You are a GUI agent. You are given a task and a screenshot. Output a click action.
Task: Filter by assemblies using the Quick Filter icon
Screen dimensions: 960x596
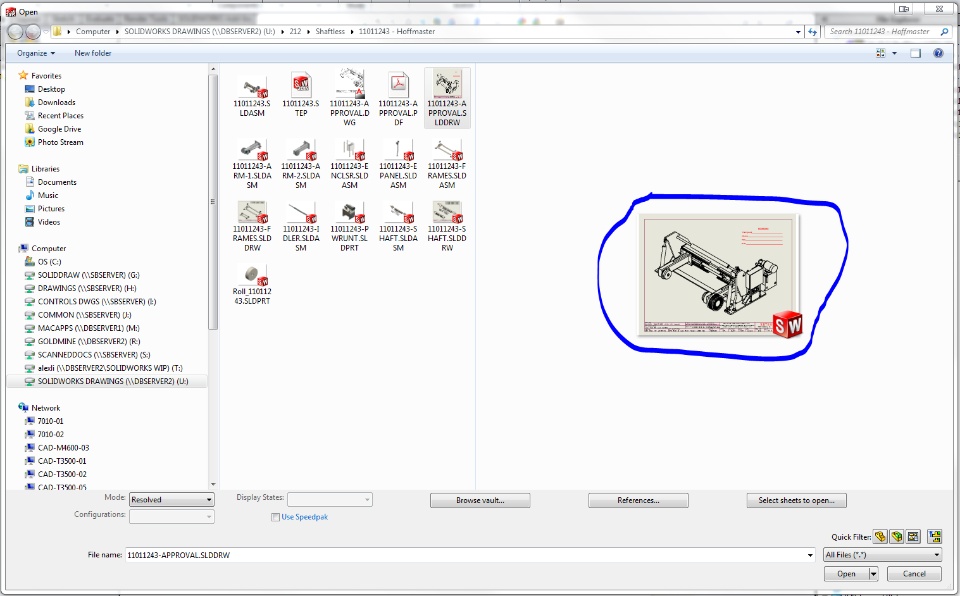tap(896, 537)
